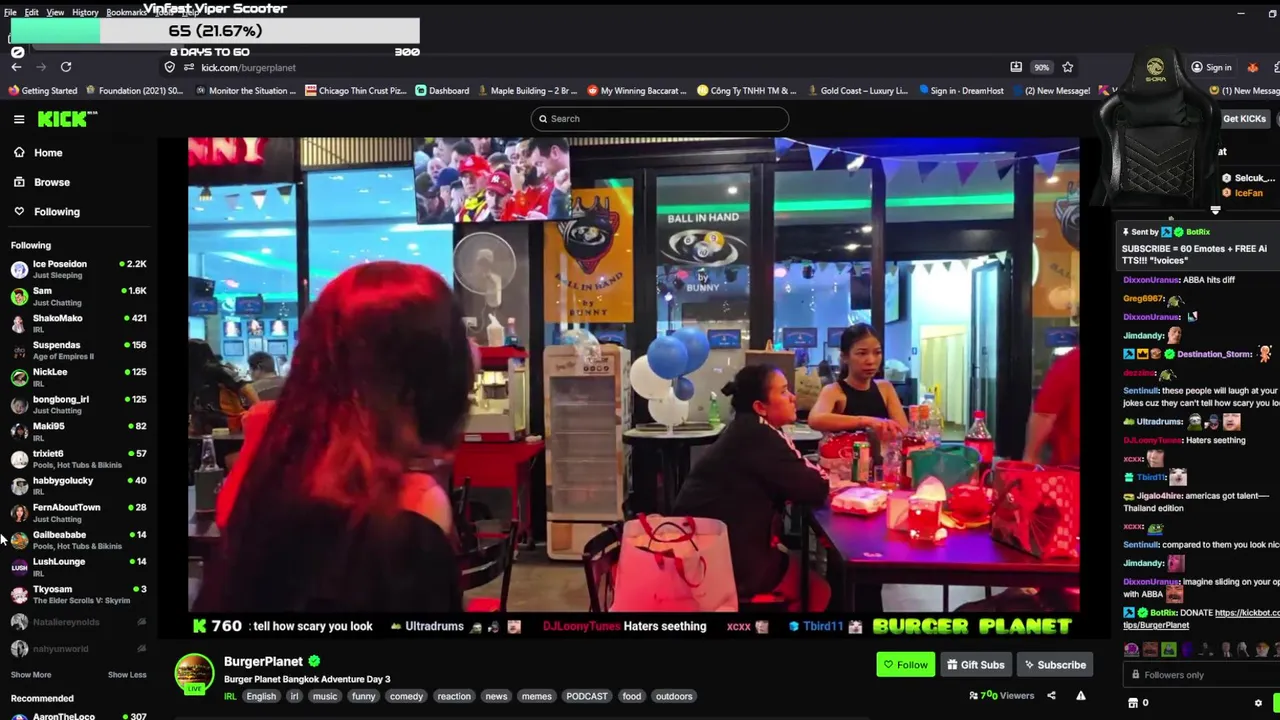This screenshot has height=720, width=1280.
Task: Open Ice Poseidon channel in Following list
Action: [78, 269]
